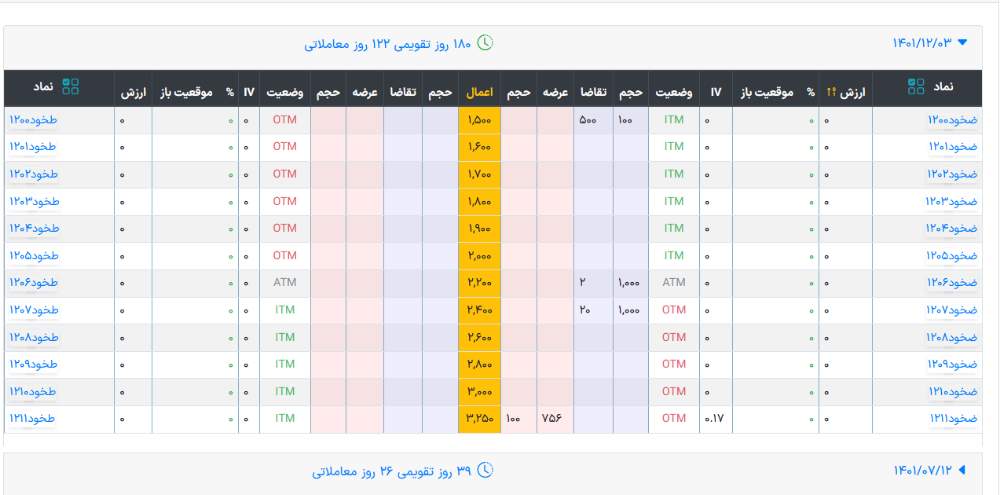Open put symbol طخود۱۲۱۱
The height and width of the screenshot is (495, 1000).
[32, 418]
